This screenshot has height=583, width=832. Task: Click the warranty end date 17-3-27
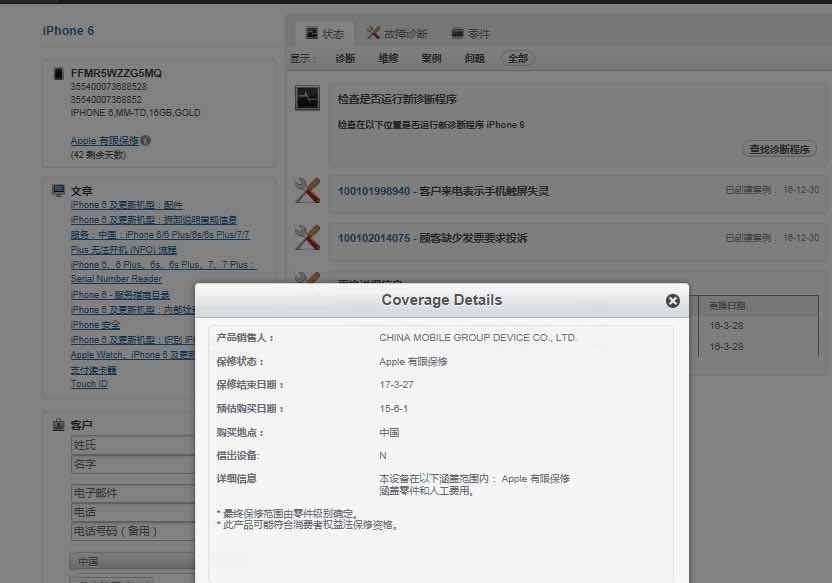396,385
